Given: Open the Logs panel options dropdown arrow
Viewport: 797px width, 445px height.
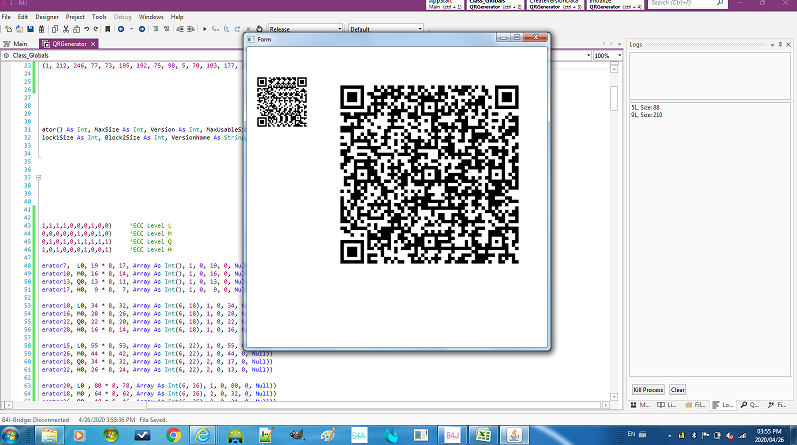Looking at the screenshot, I should (x=772, y=45).
